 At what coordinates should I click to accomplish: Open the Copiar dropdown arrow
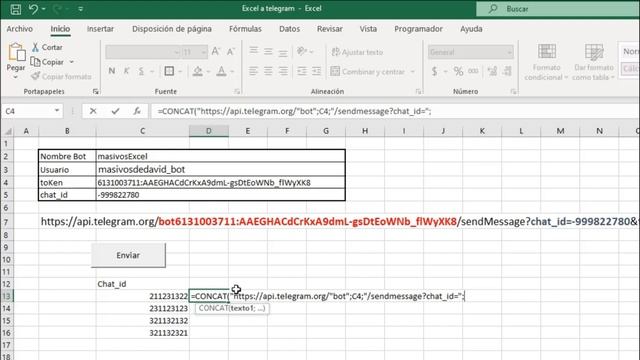pyautogui.click(x=72, y=62)
